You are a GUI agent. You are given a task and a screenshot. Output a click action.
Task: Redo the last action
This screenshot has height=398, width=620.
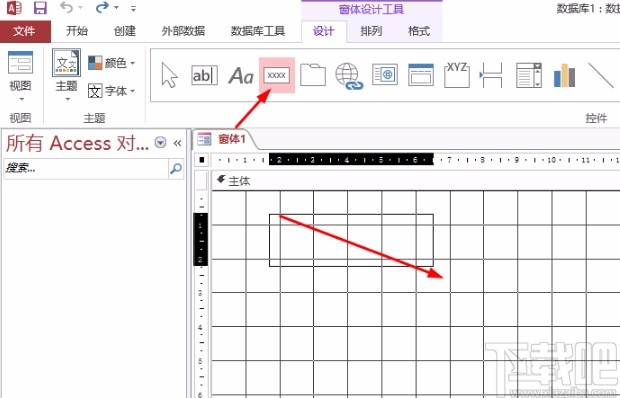(x=102, y=7)
